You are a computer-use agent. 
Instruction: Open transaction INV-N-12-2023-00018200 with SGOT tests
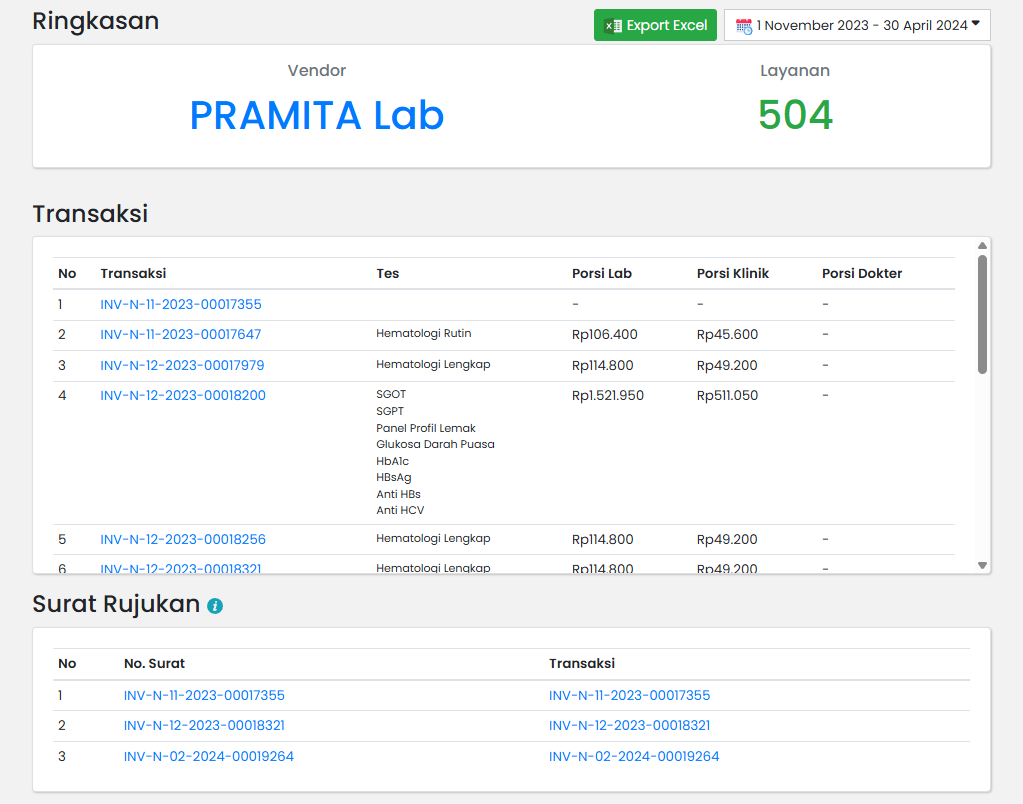pos(183,395)
